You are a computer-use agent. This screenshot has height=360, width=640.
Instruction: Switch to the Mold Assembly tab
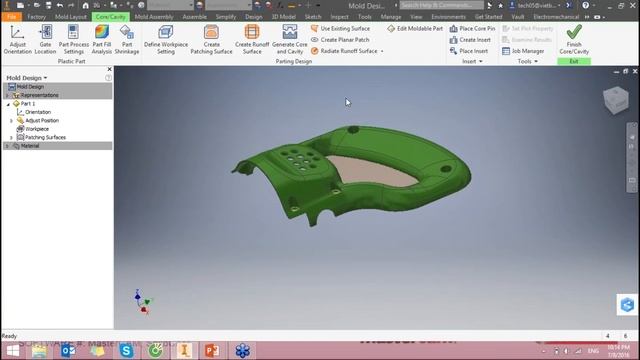point(154,17)
